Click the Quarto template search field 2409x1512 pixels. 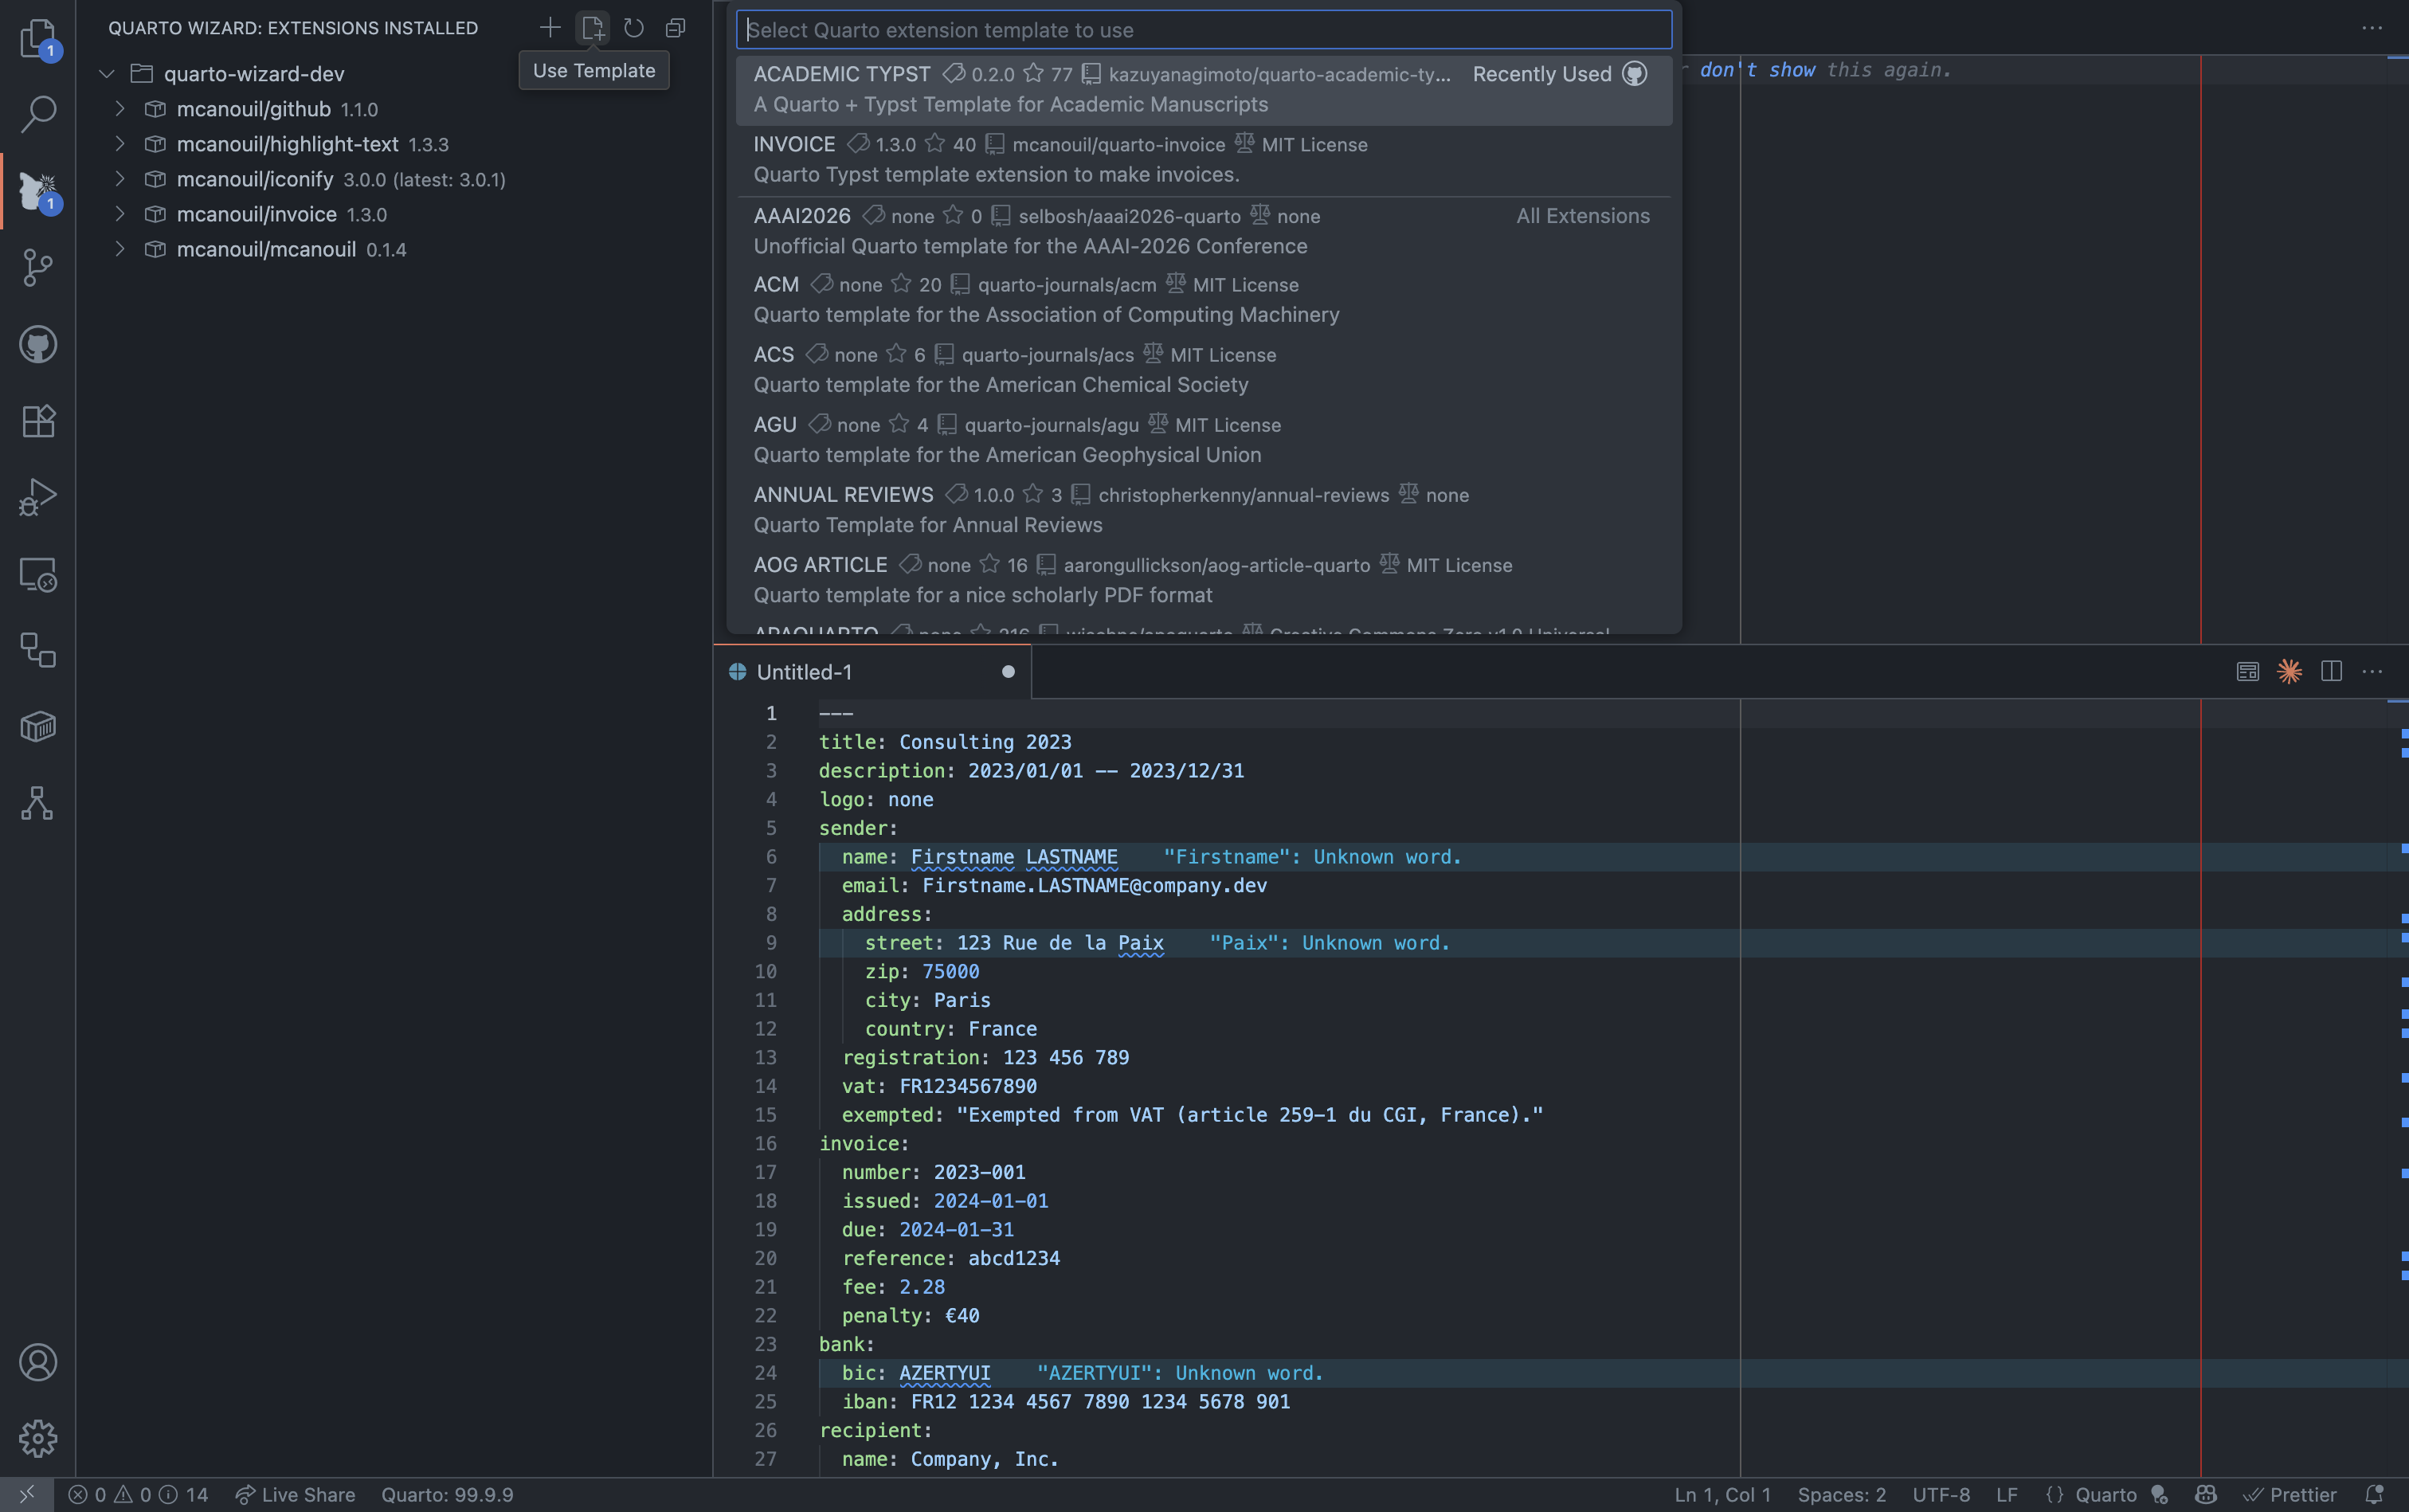pos(1200,29)
